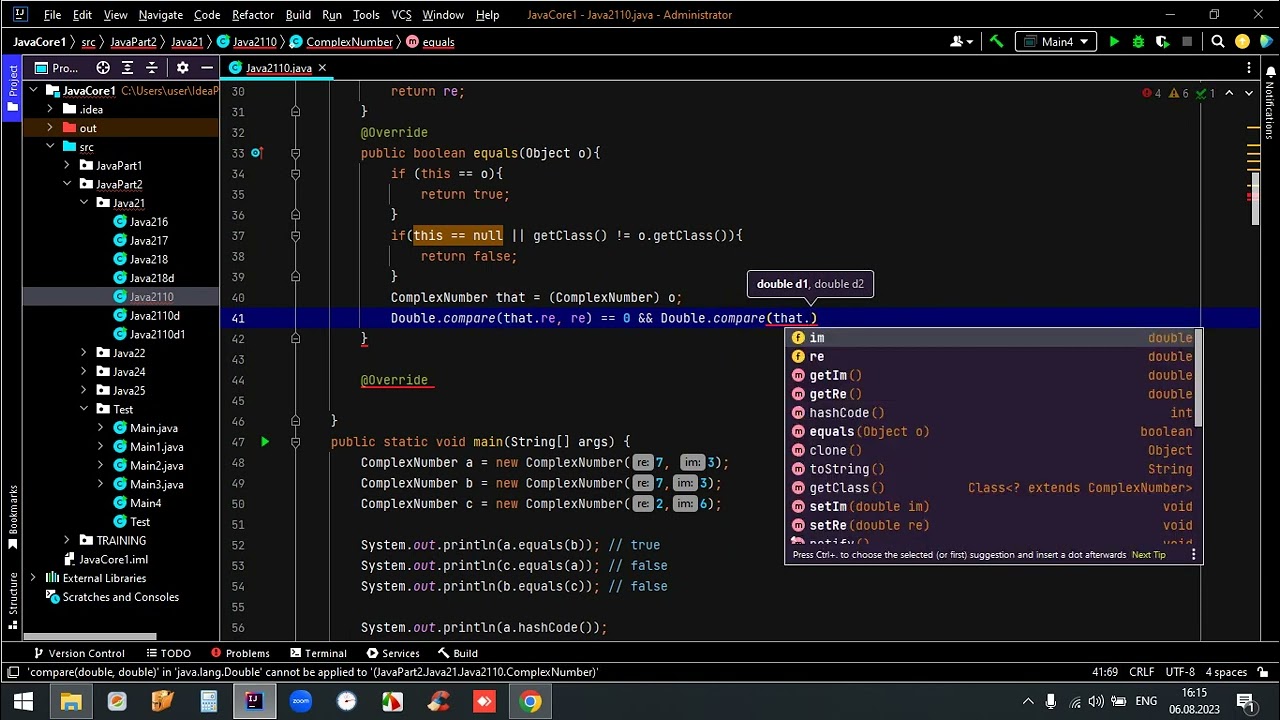Open the File menu
Viewport: 1280px width, 720px height.
(52, 15)
